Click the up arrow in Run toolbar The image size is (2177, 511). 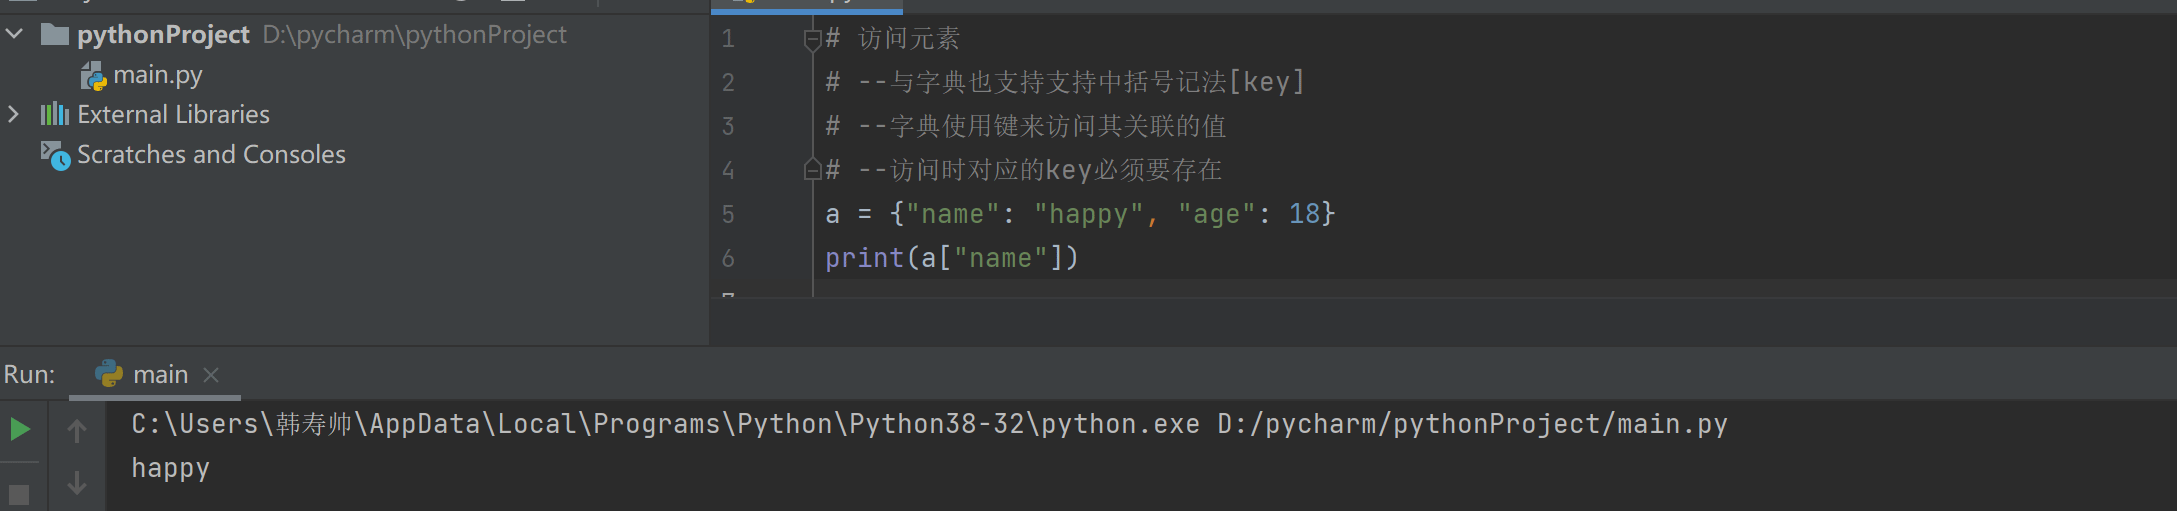pos(77,431)
